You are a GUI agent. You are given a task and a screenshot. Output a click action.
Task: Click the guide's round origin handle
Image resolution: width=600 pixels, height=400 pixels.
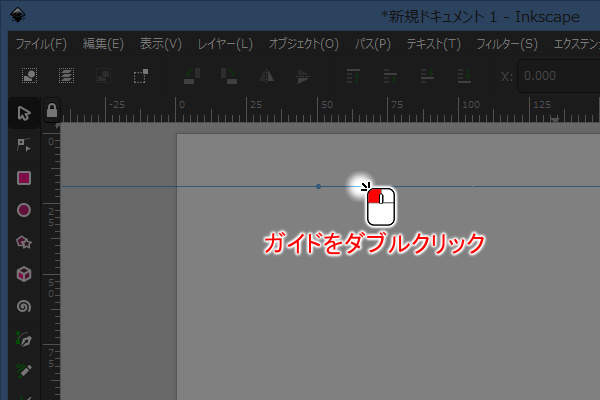pyautogui.click(x=318, y=186)
